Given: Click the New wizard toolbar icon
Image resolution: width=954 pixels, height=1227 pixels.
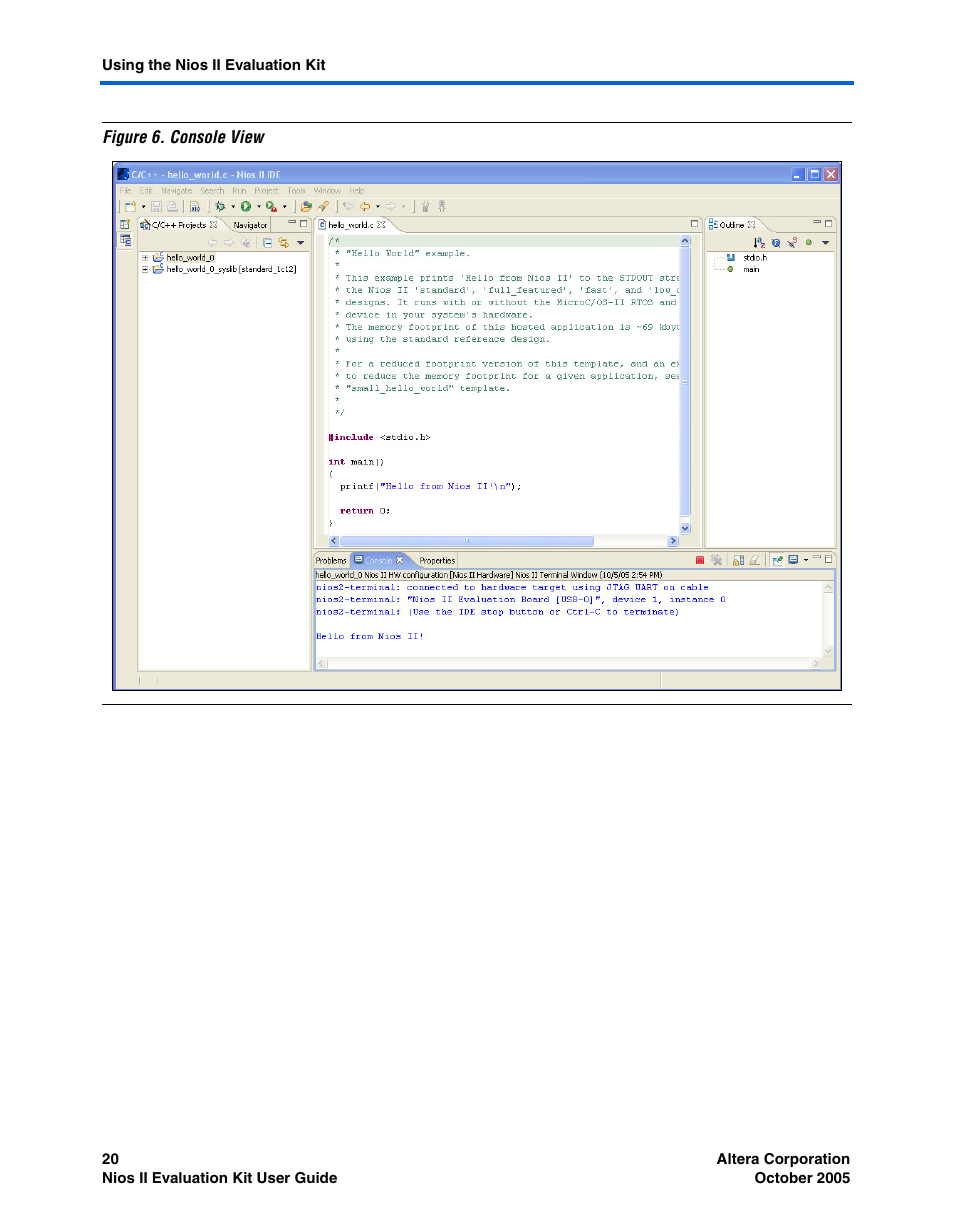Looking at the screenshot, I should pyautogui.click(x=130, y=207).
